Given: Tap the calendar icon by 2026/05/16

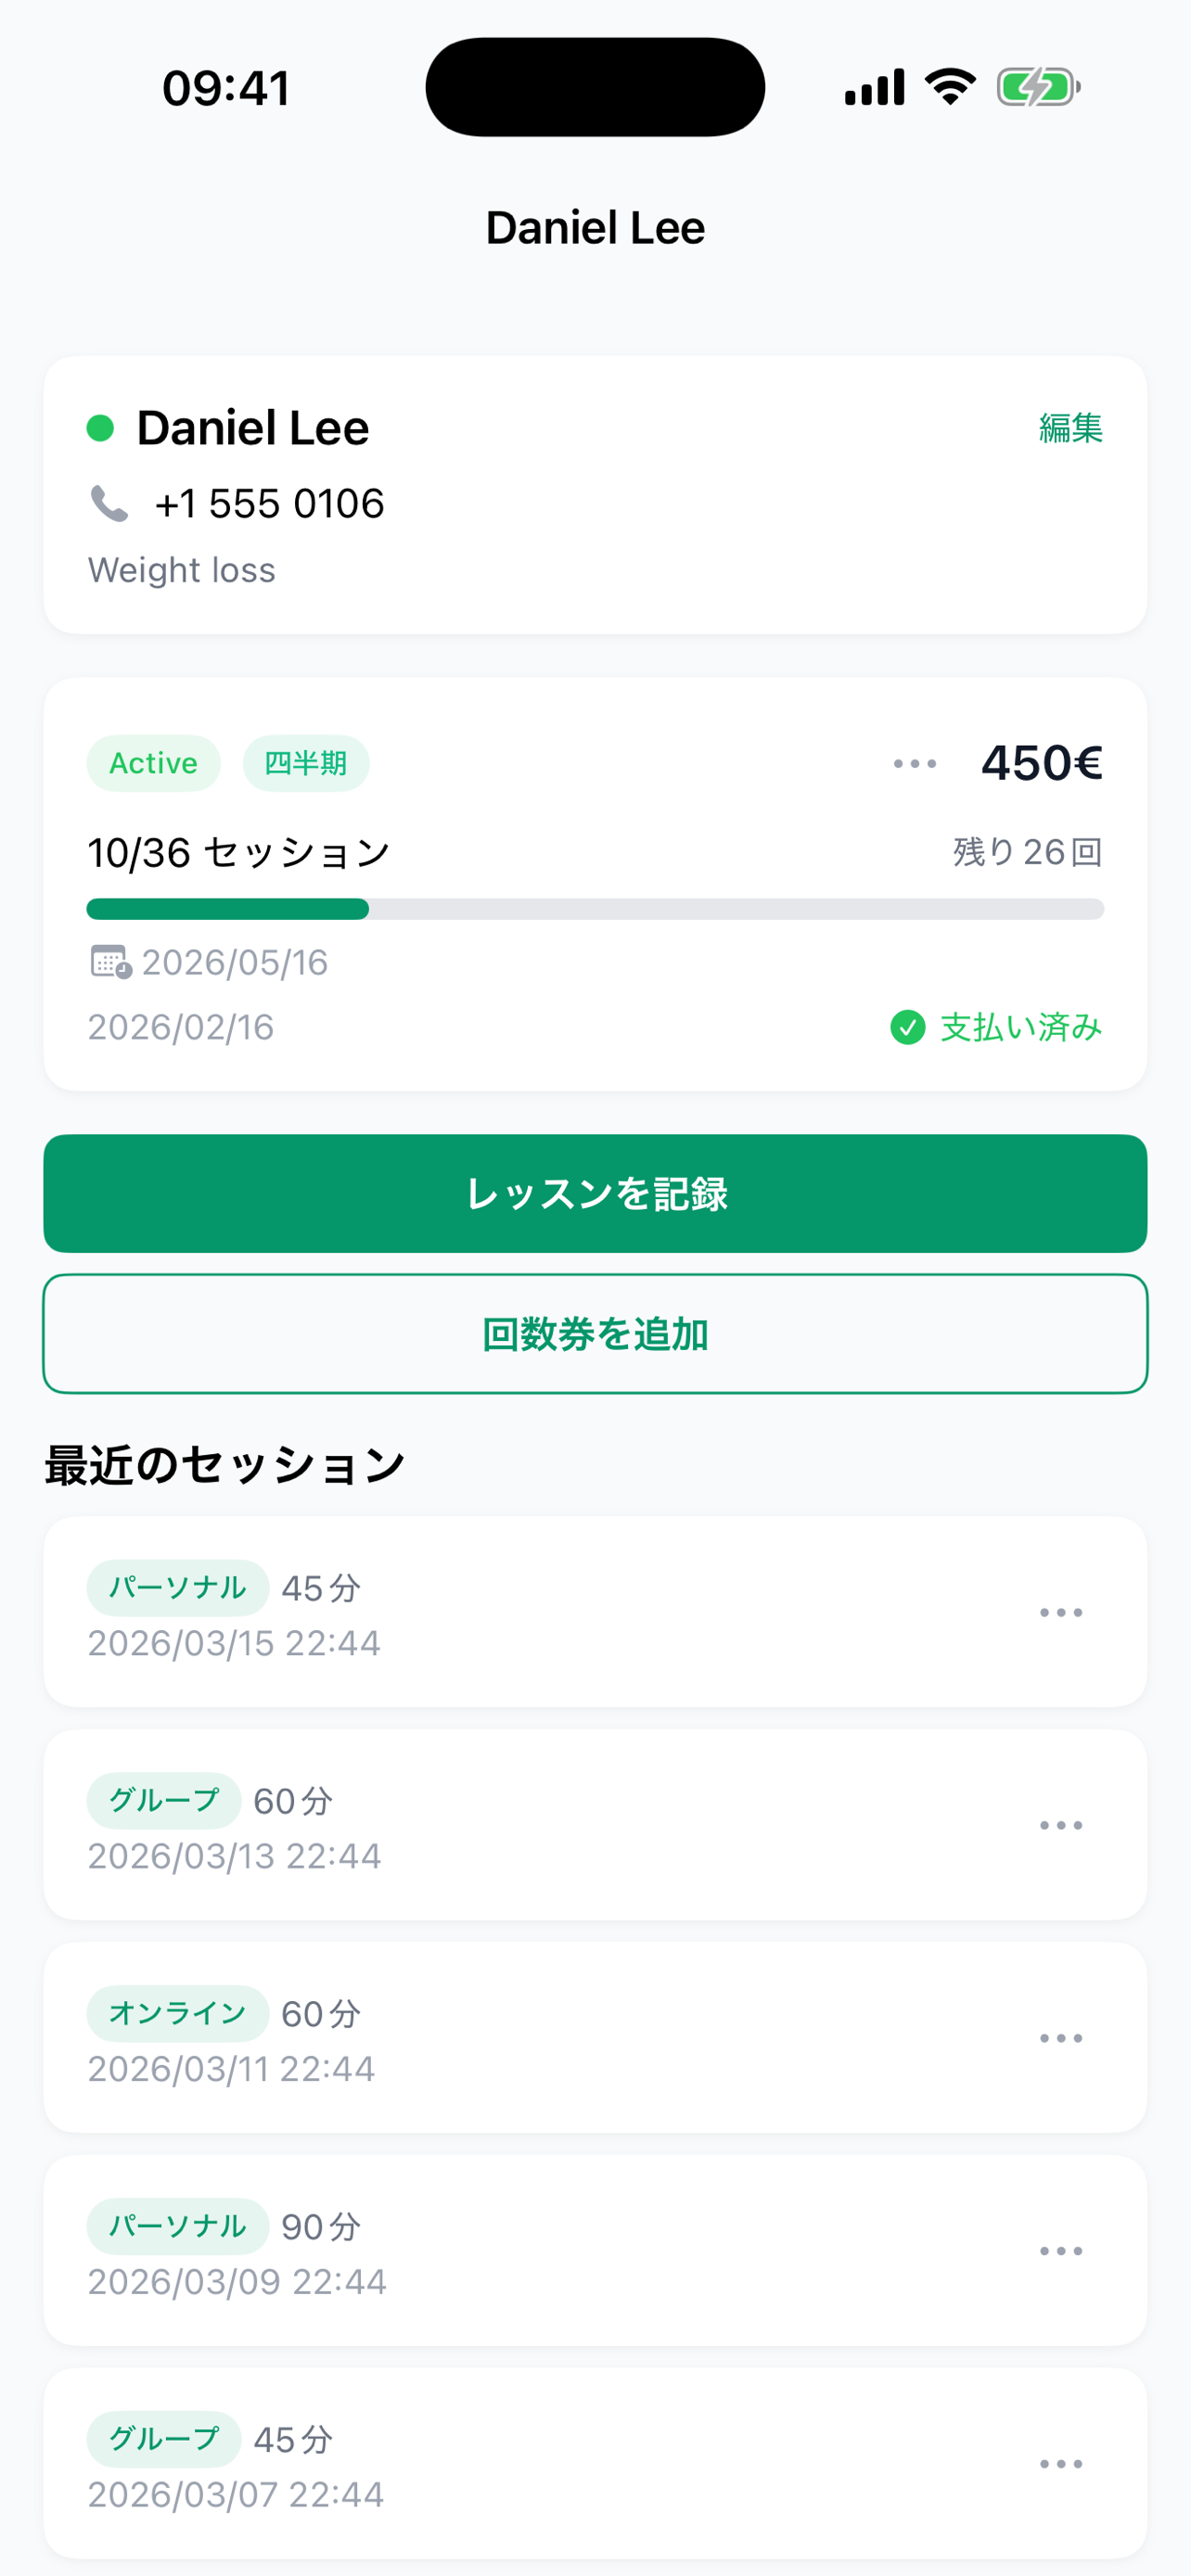Looking at the screenshot, I should coord(110,962).
